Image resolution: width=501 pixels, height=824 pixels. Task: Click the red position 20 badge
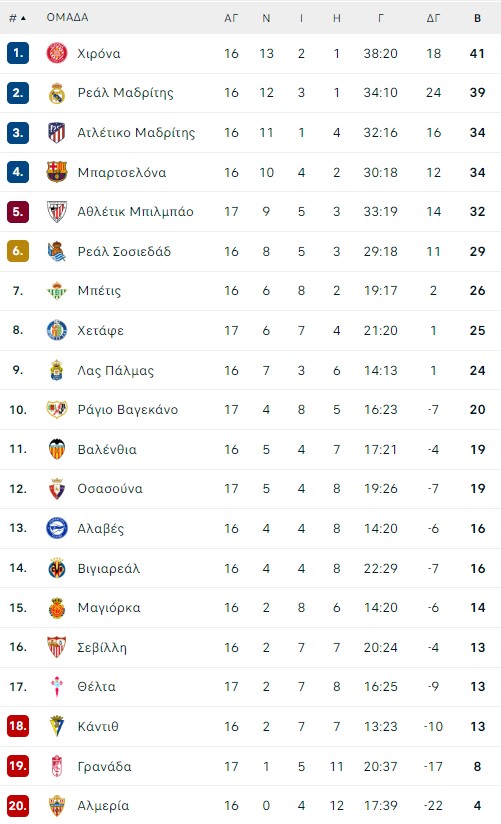(18, 806)
